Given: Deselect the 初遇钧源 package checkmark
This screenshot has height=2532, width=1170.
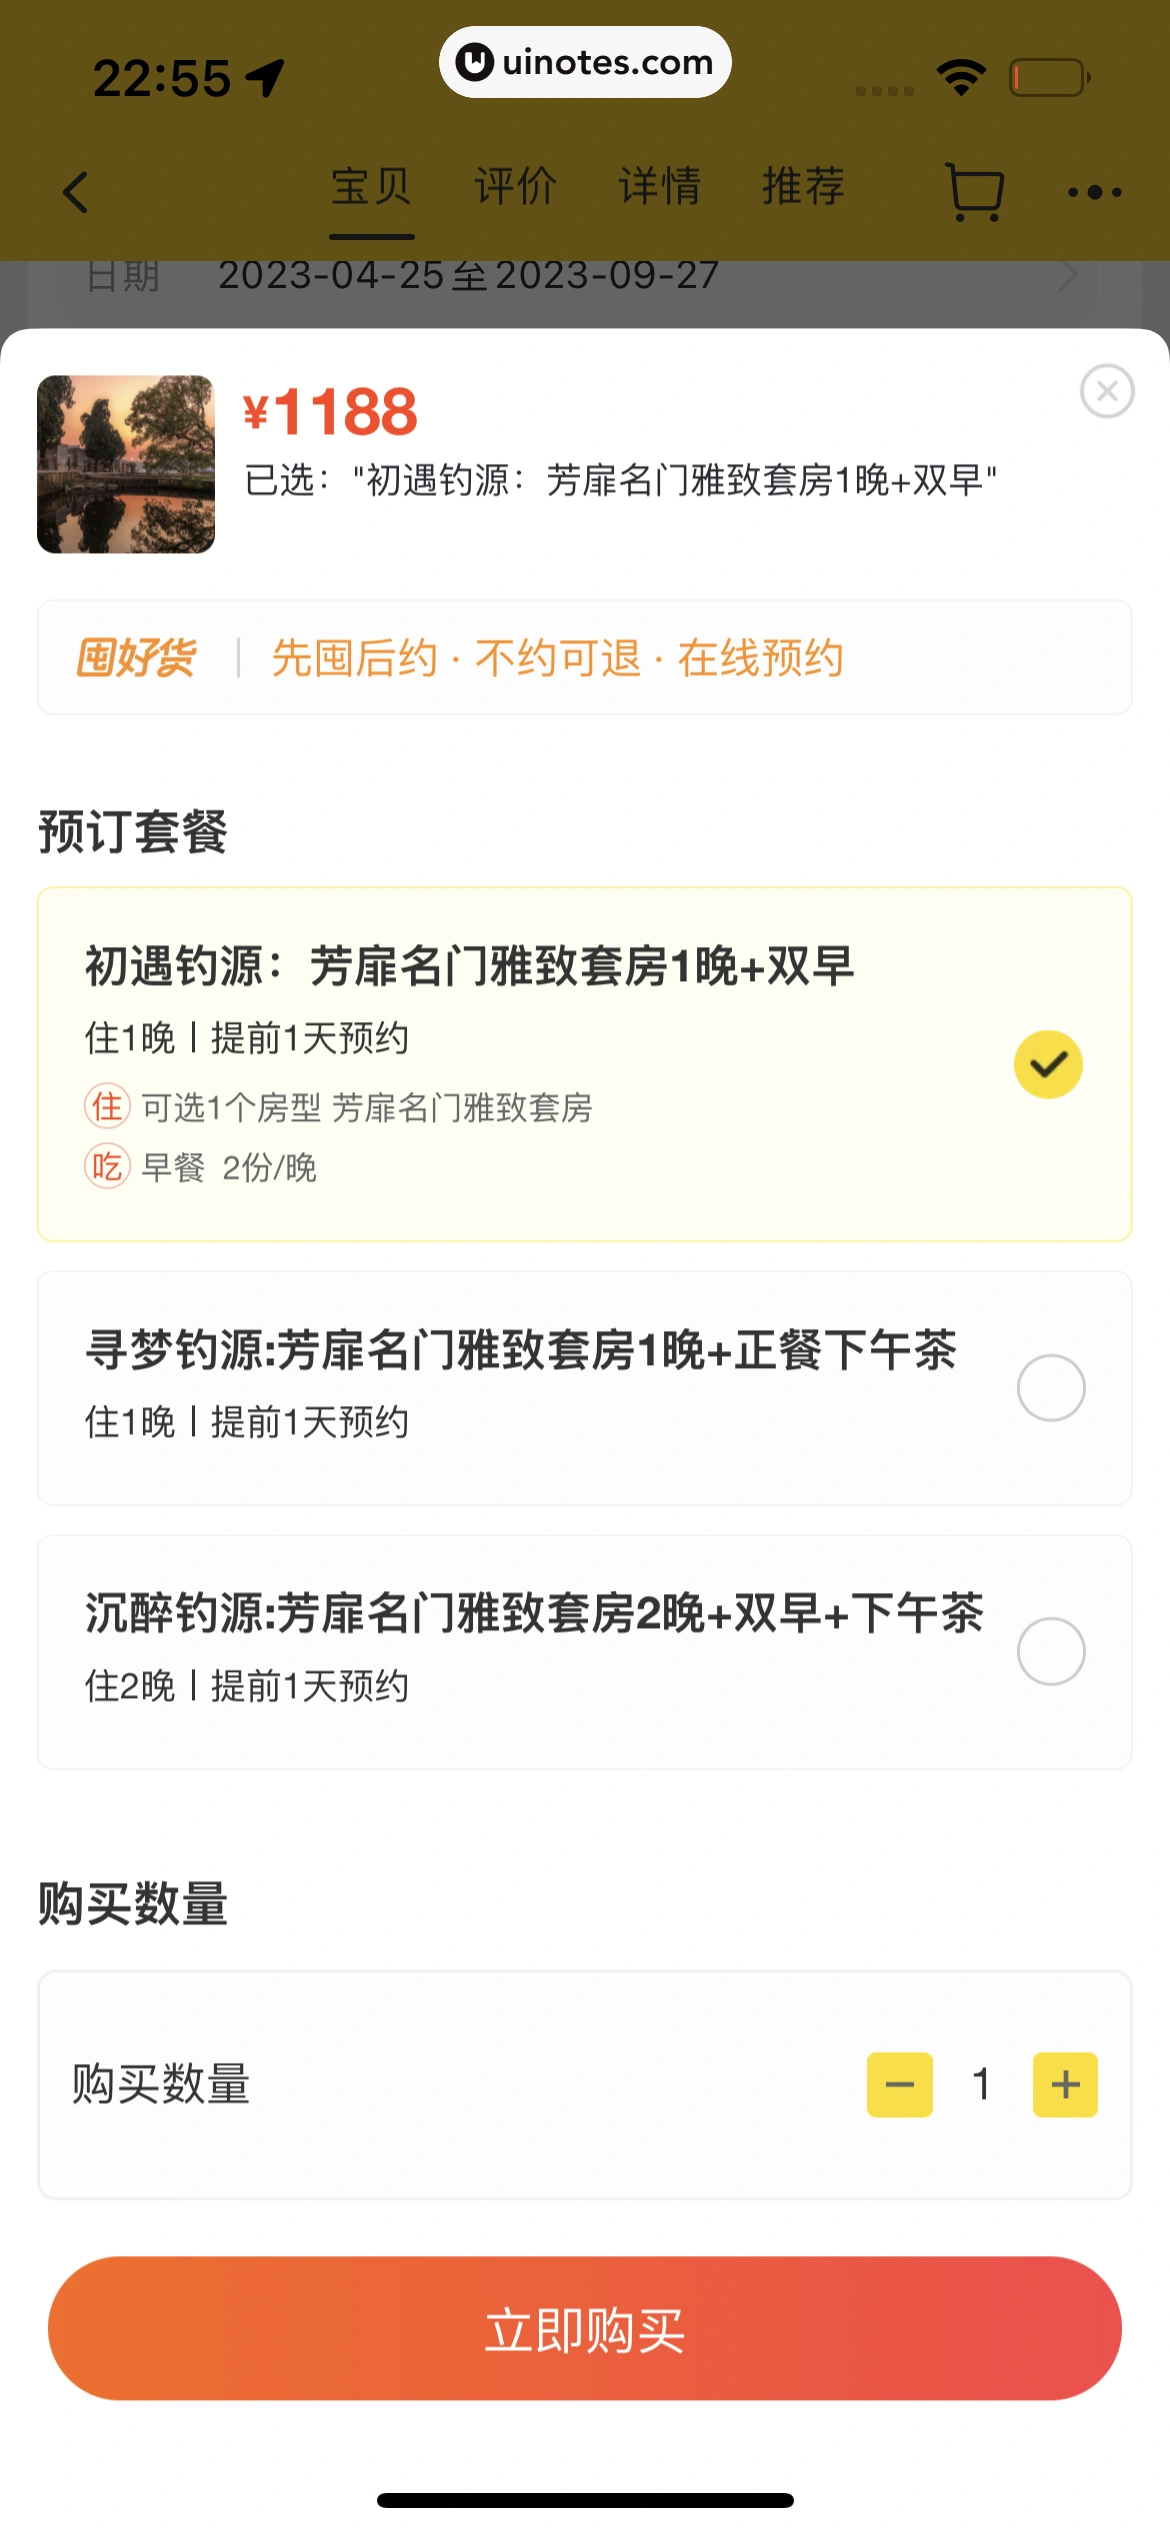Looking at the screenshot, I should click(x=1048, y=1065).
